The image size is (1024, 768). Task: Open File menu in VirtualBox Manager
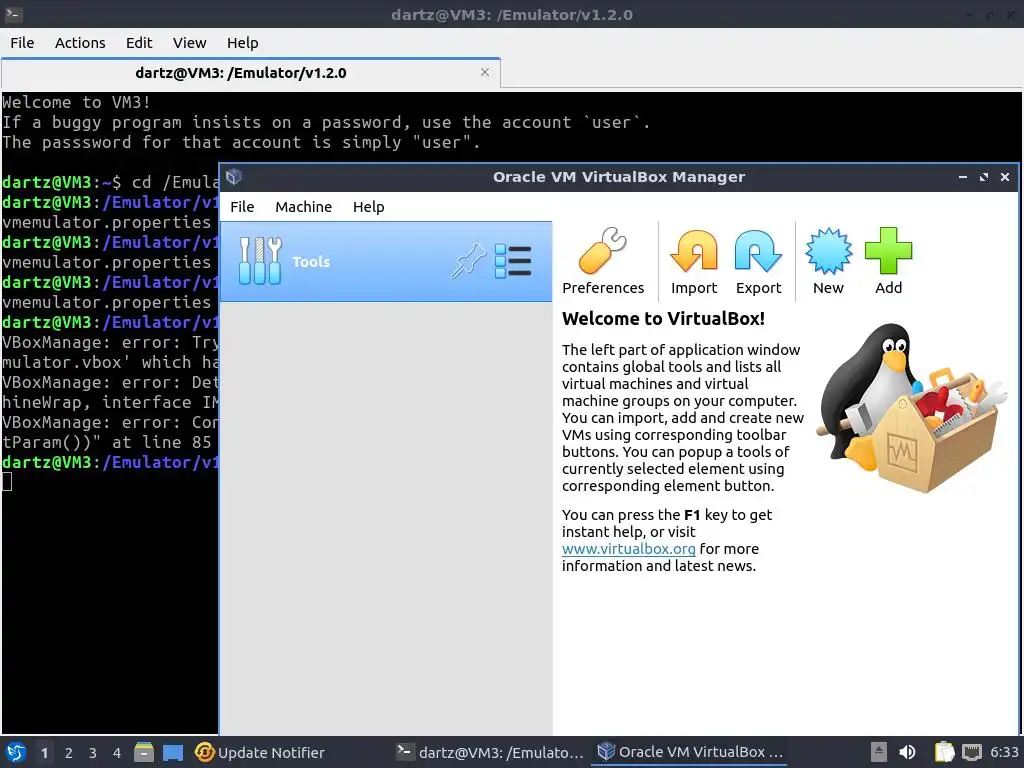click(242, 207)
